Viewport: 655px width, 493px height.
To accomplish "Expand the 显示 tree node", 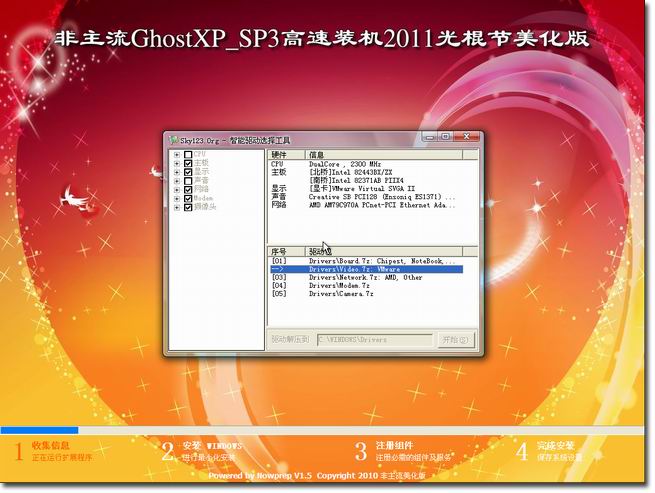I will click(x=177, y=172).
